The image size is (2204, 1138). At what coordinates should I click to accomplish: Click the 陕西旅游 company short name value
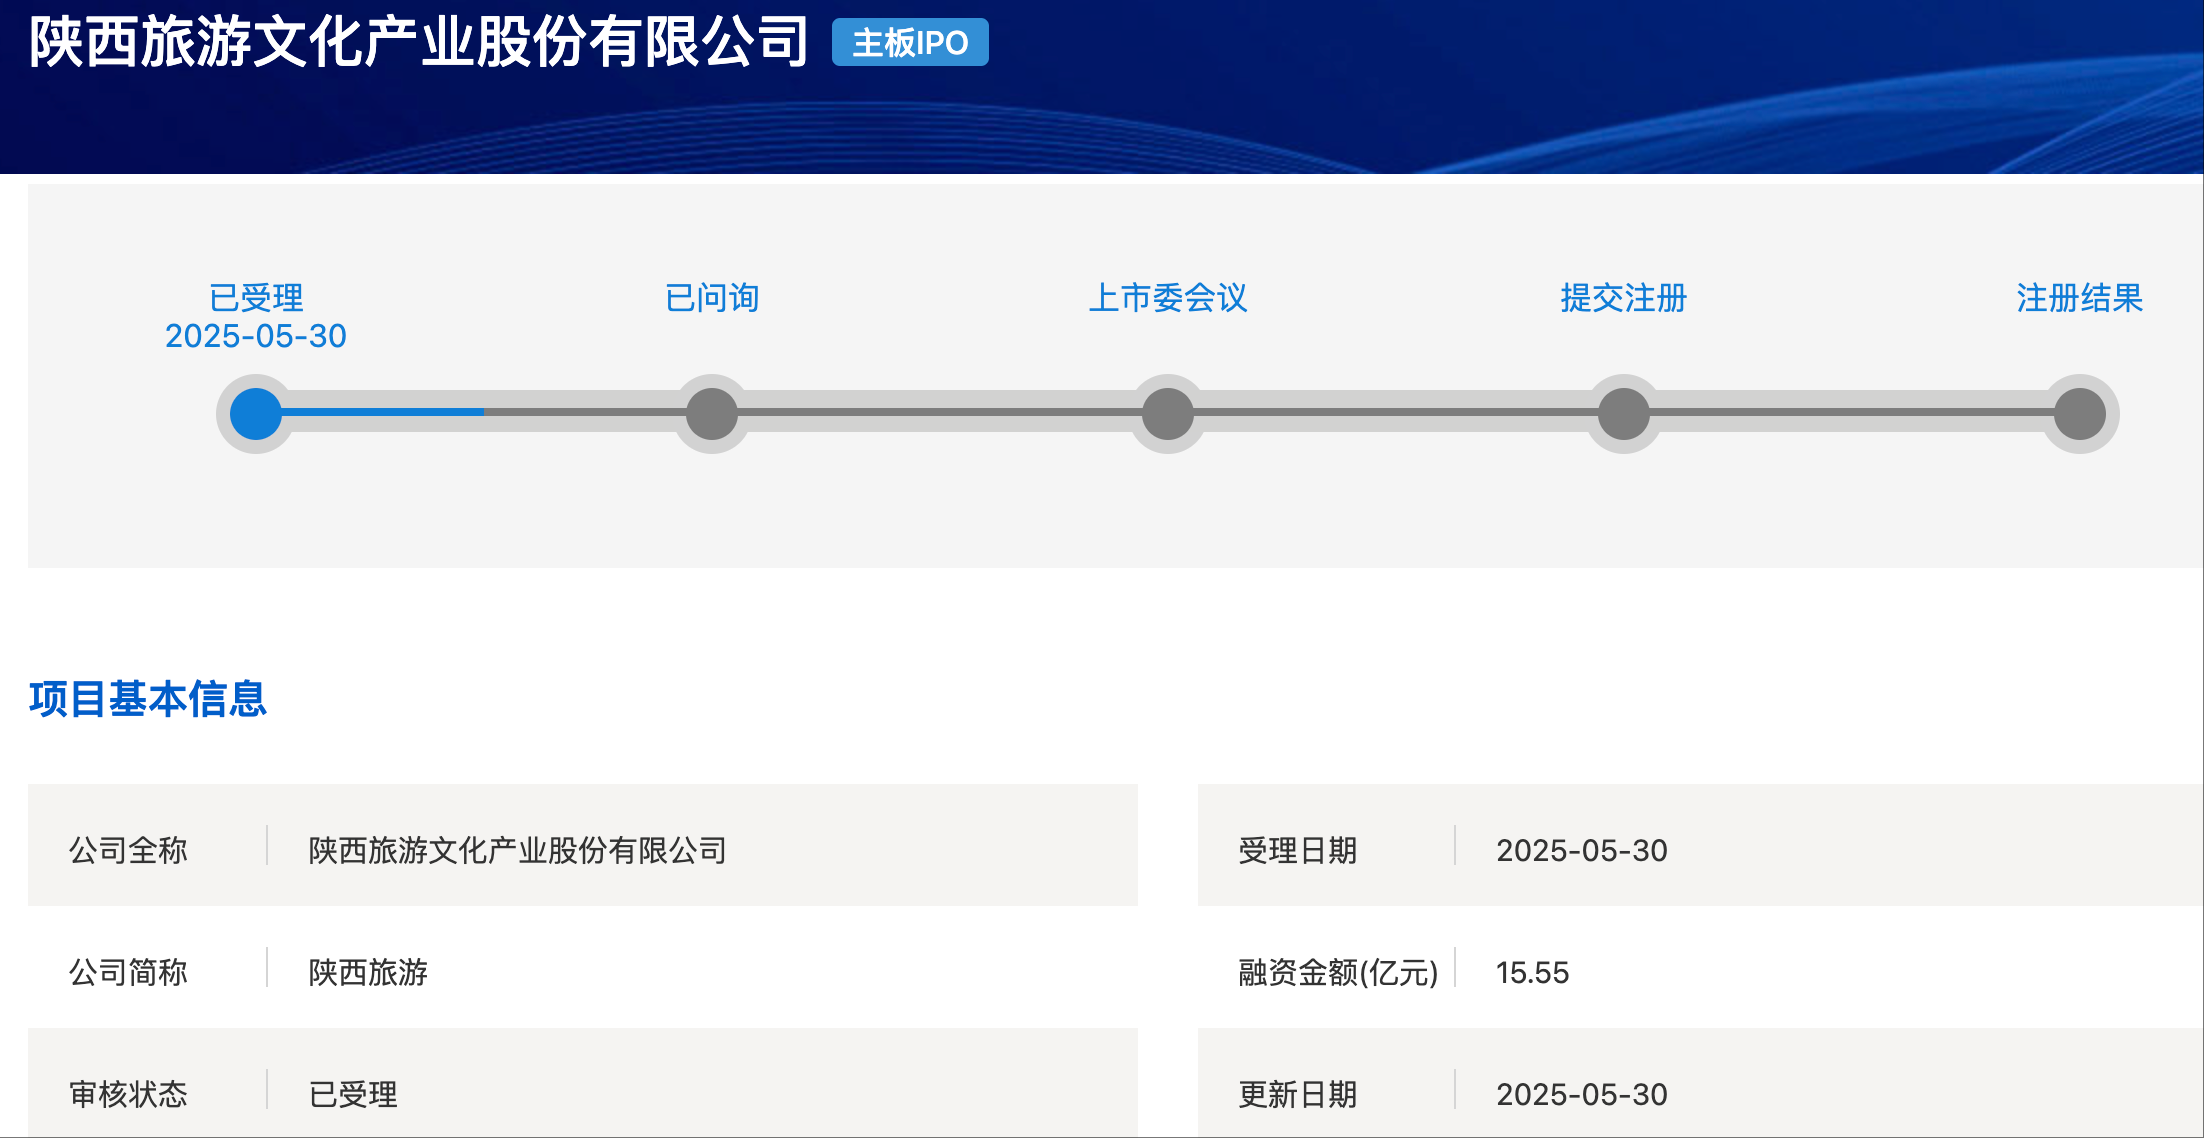tap(368, 972)
